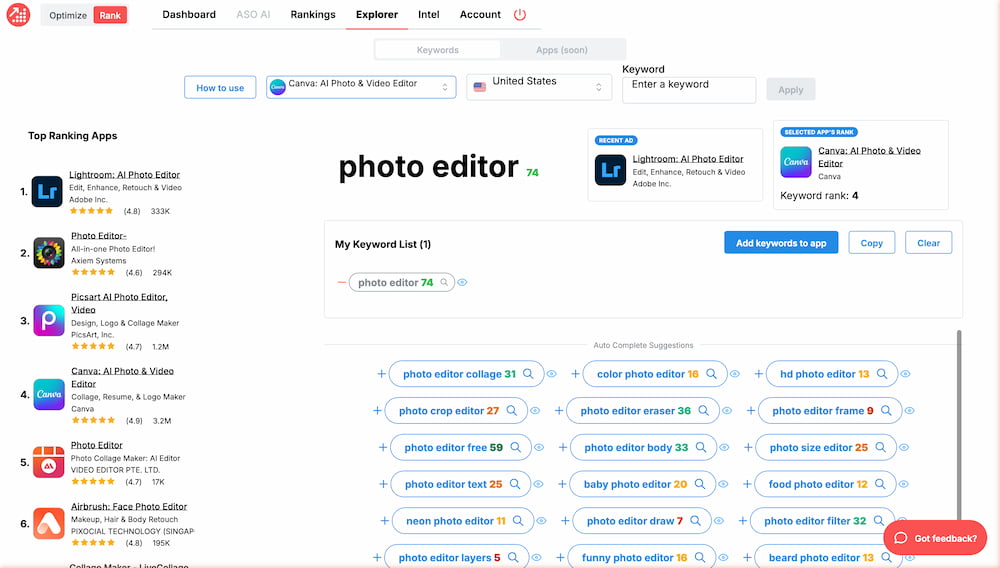Screen dimensions: 1000x568
Task: Open the Explorer tab
Action: coord(377,15)
